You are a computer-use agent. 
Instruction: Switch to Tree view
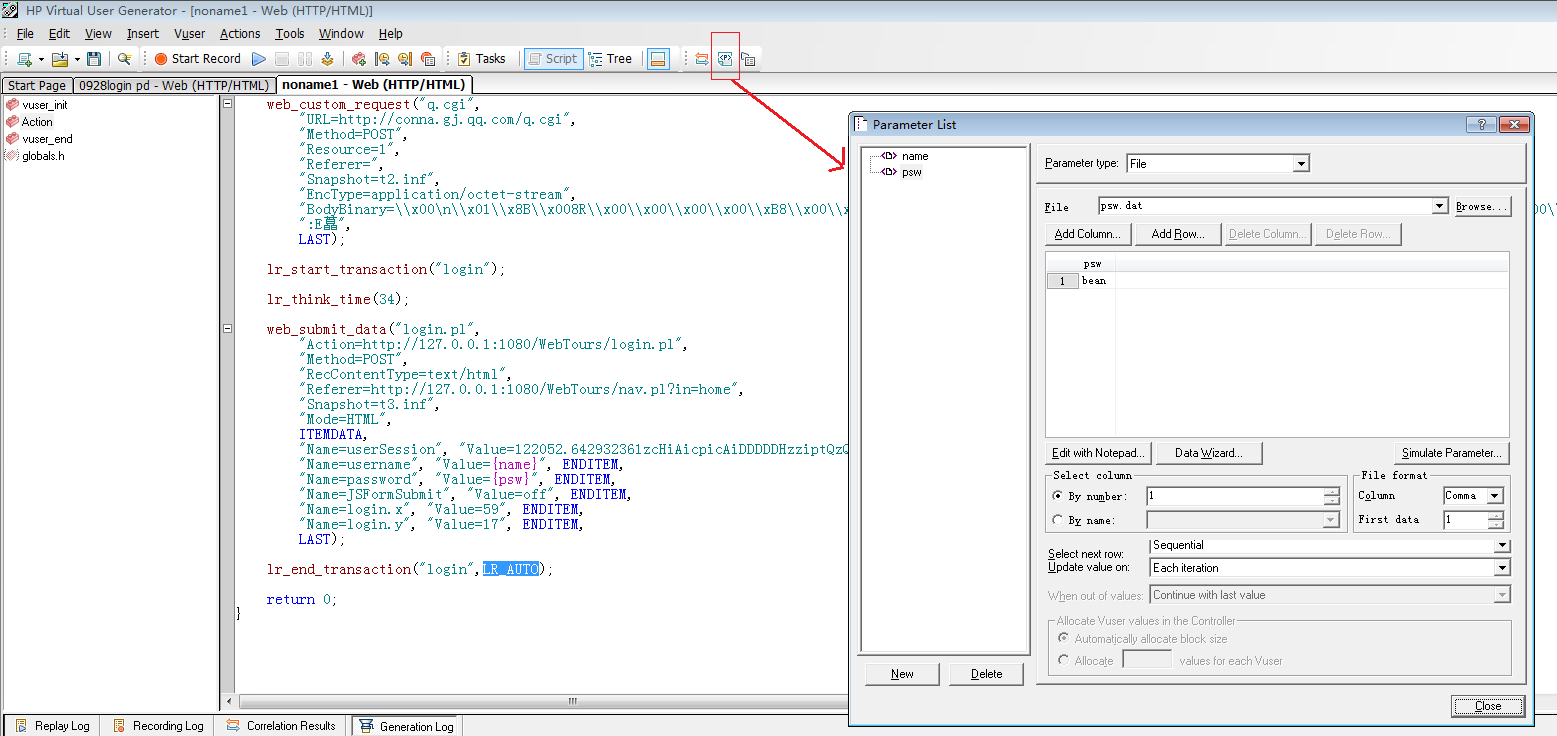pyautogui.click(x=611, y=59)
